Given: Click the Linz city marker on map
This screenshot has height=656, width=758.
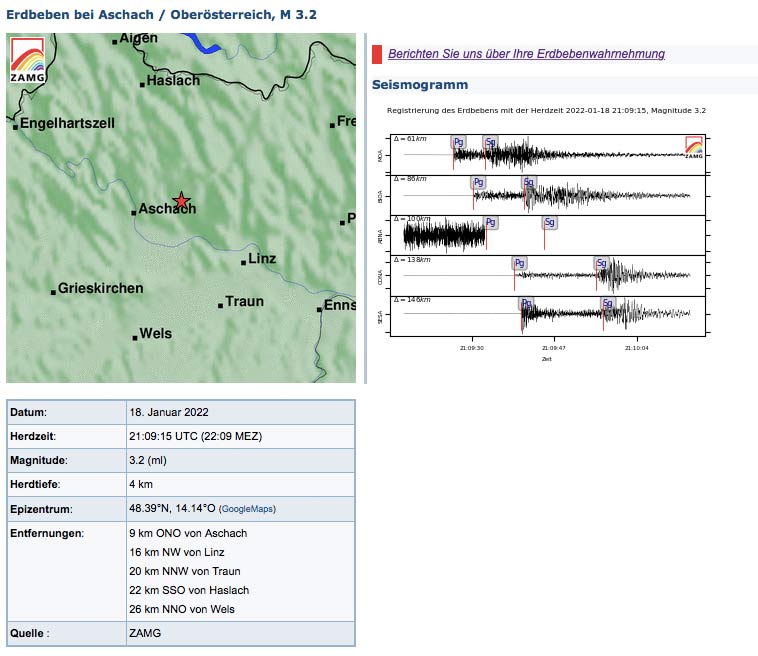Looking at the screenshot, I should tap(243, 262).
